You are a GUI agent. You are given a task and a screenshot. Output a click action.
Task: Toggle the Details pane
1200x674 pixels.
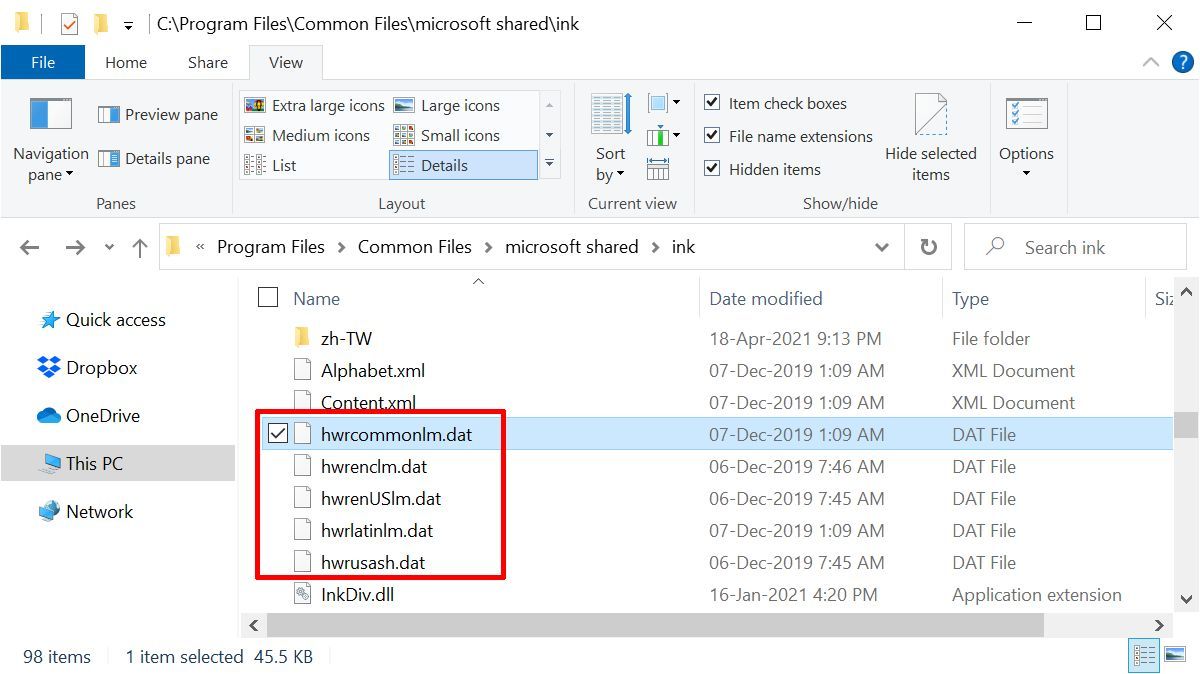(156, 158)
